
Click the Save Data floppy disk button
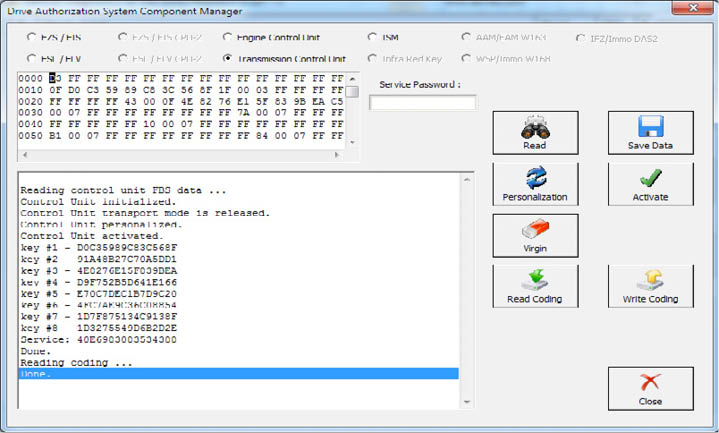(x=650, y=133)
